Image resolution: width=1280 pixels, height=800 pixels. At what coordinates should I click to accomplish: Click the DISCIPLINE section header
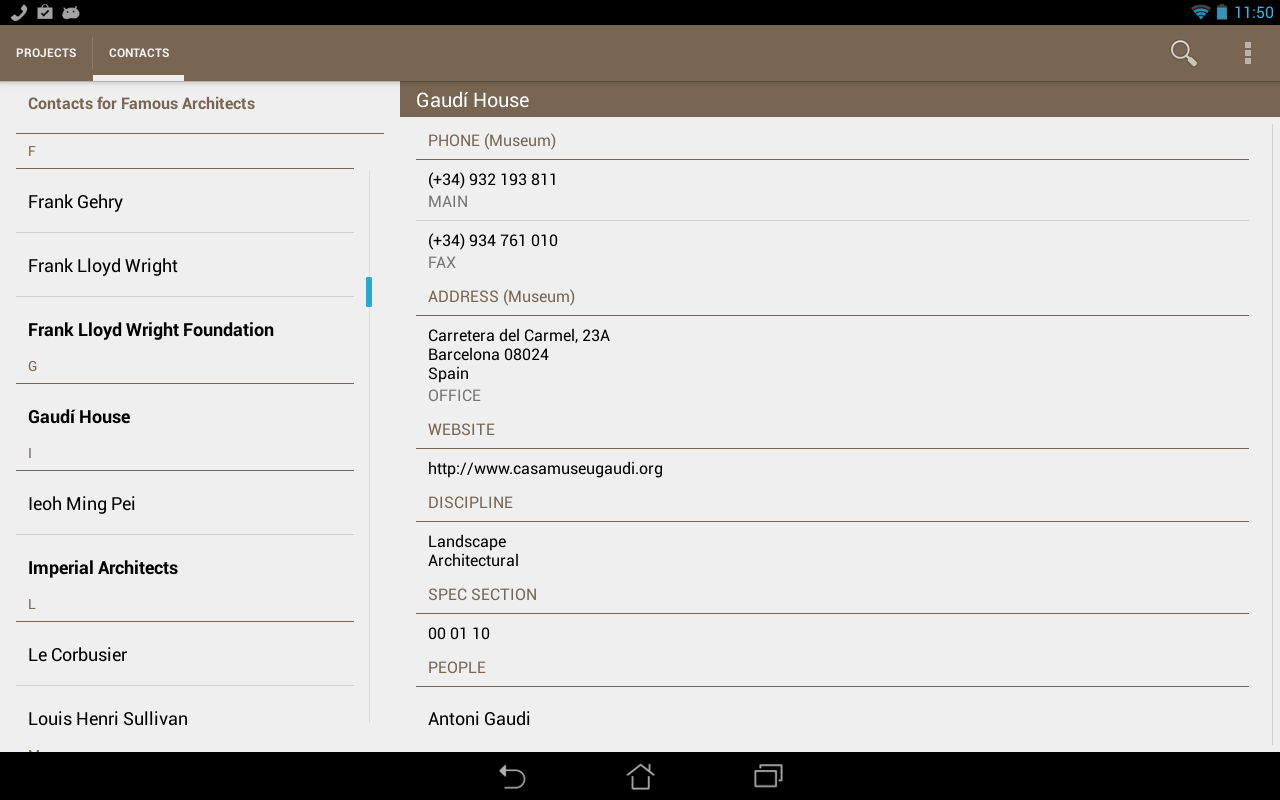coord(470,503)
